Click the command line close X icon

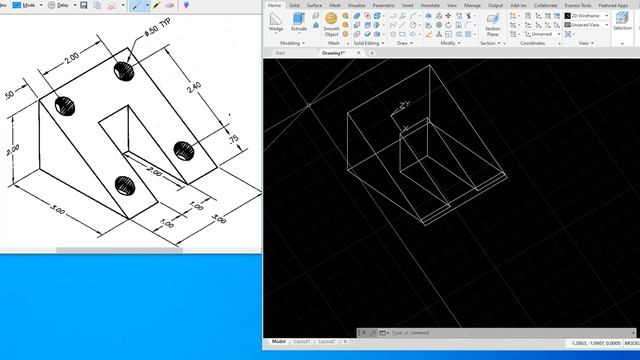[363, 333]
